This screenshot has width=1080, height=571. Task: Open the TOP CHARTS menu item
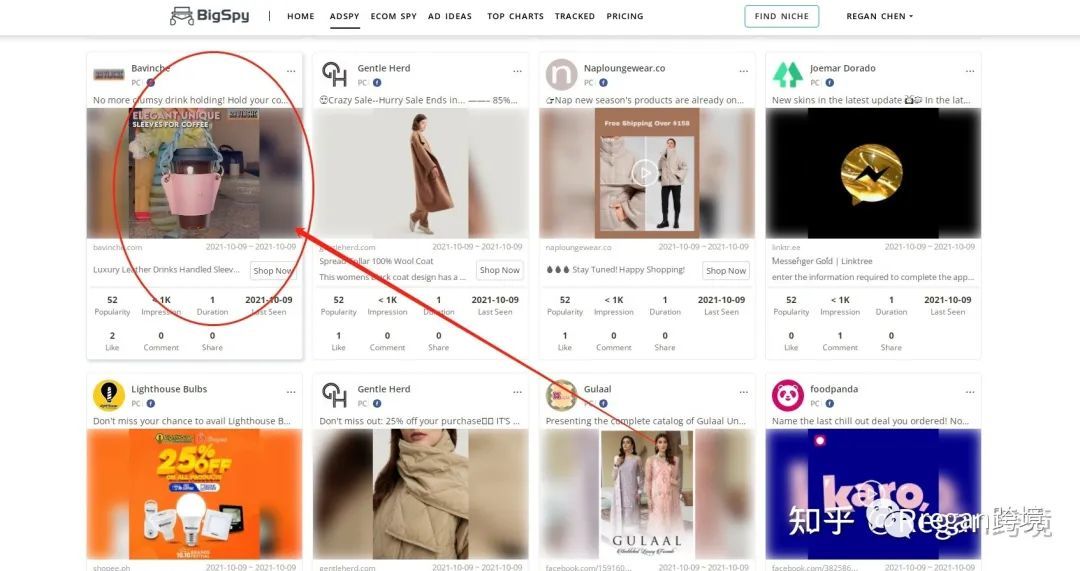(515, 16)
